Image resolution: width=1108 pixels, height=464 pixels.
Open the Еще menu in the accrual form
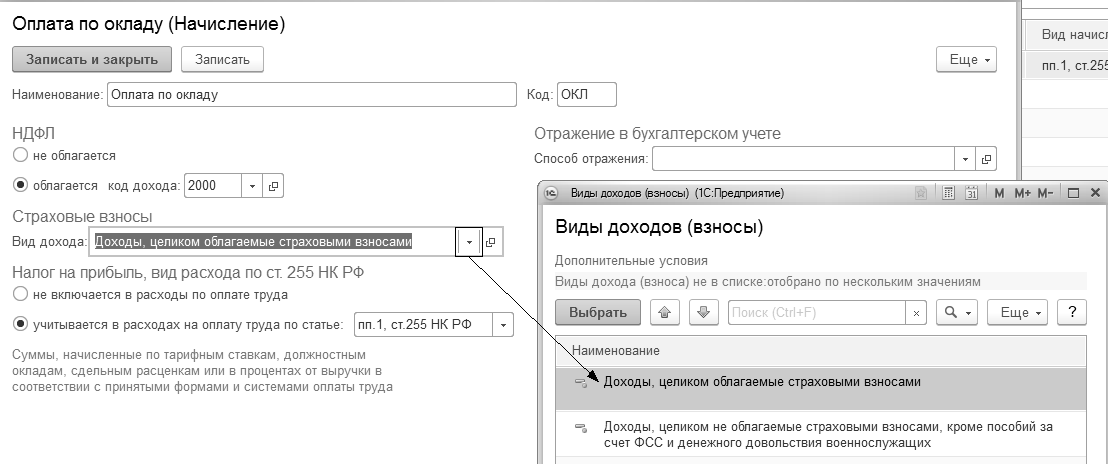(966, 60)
